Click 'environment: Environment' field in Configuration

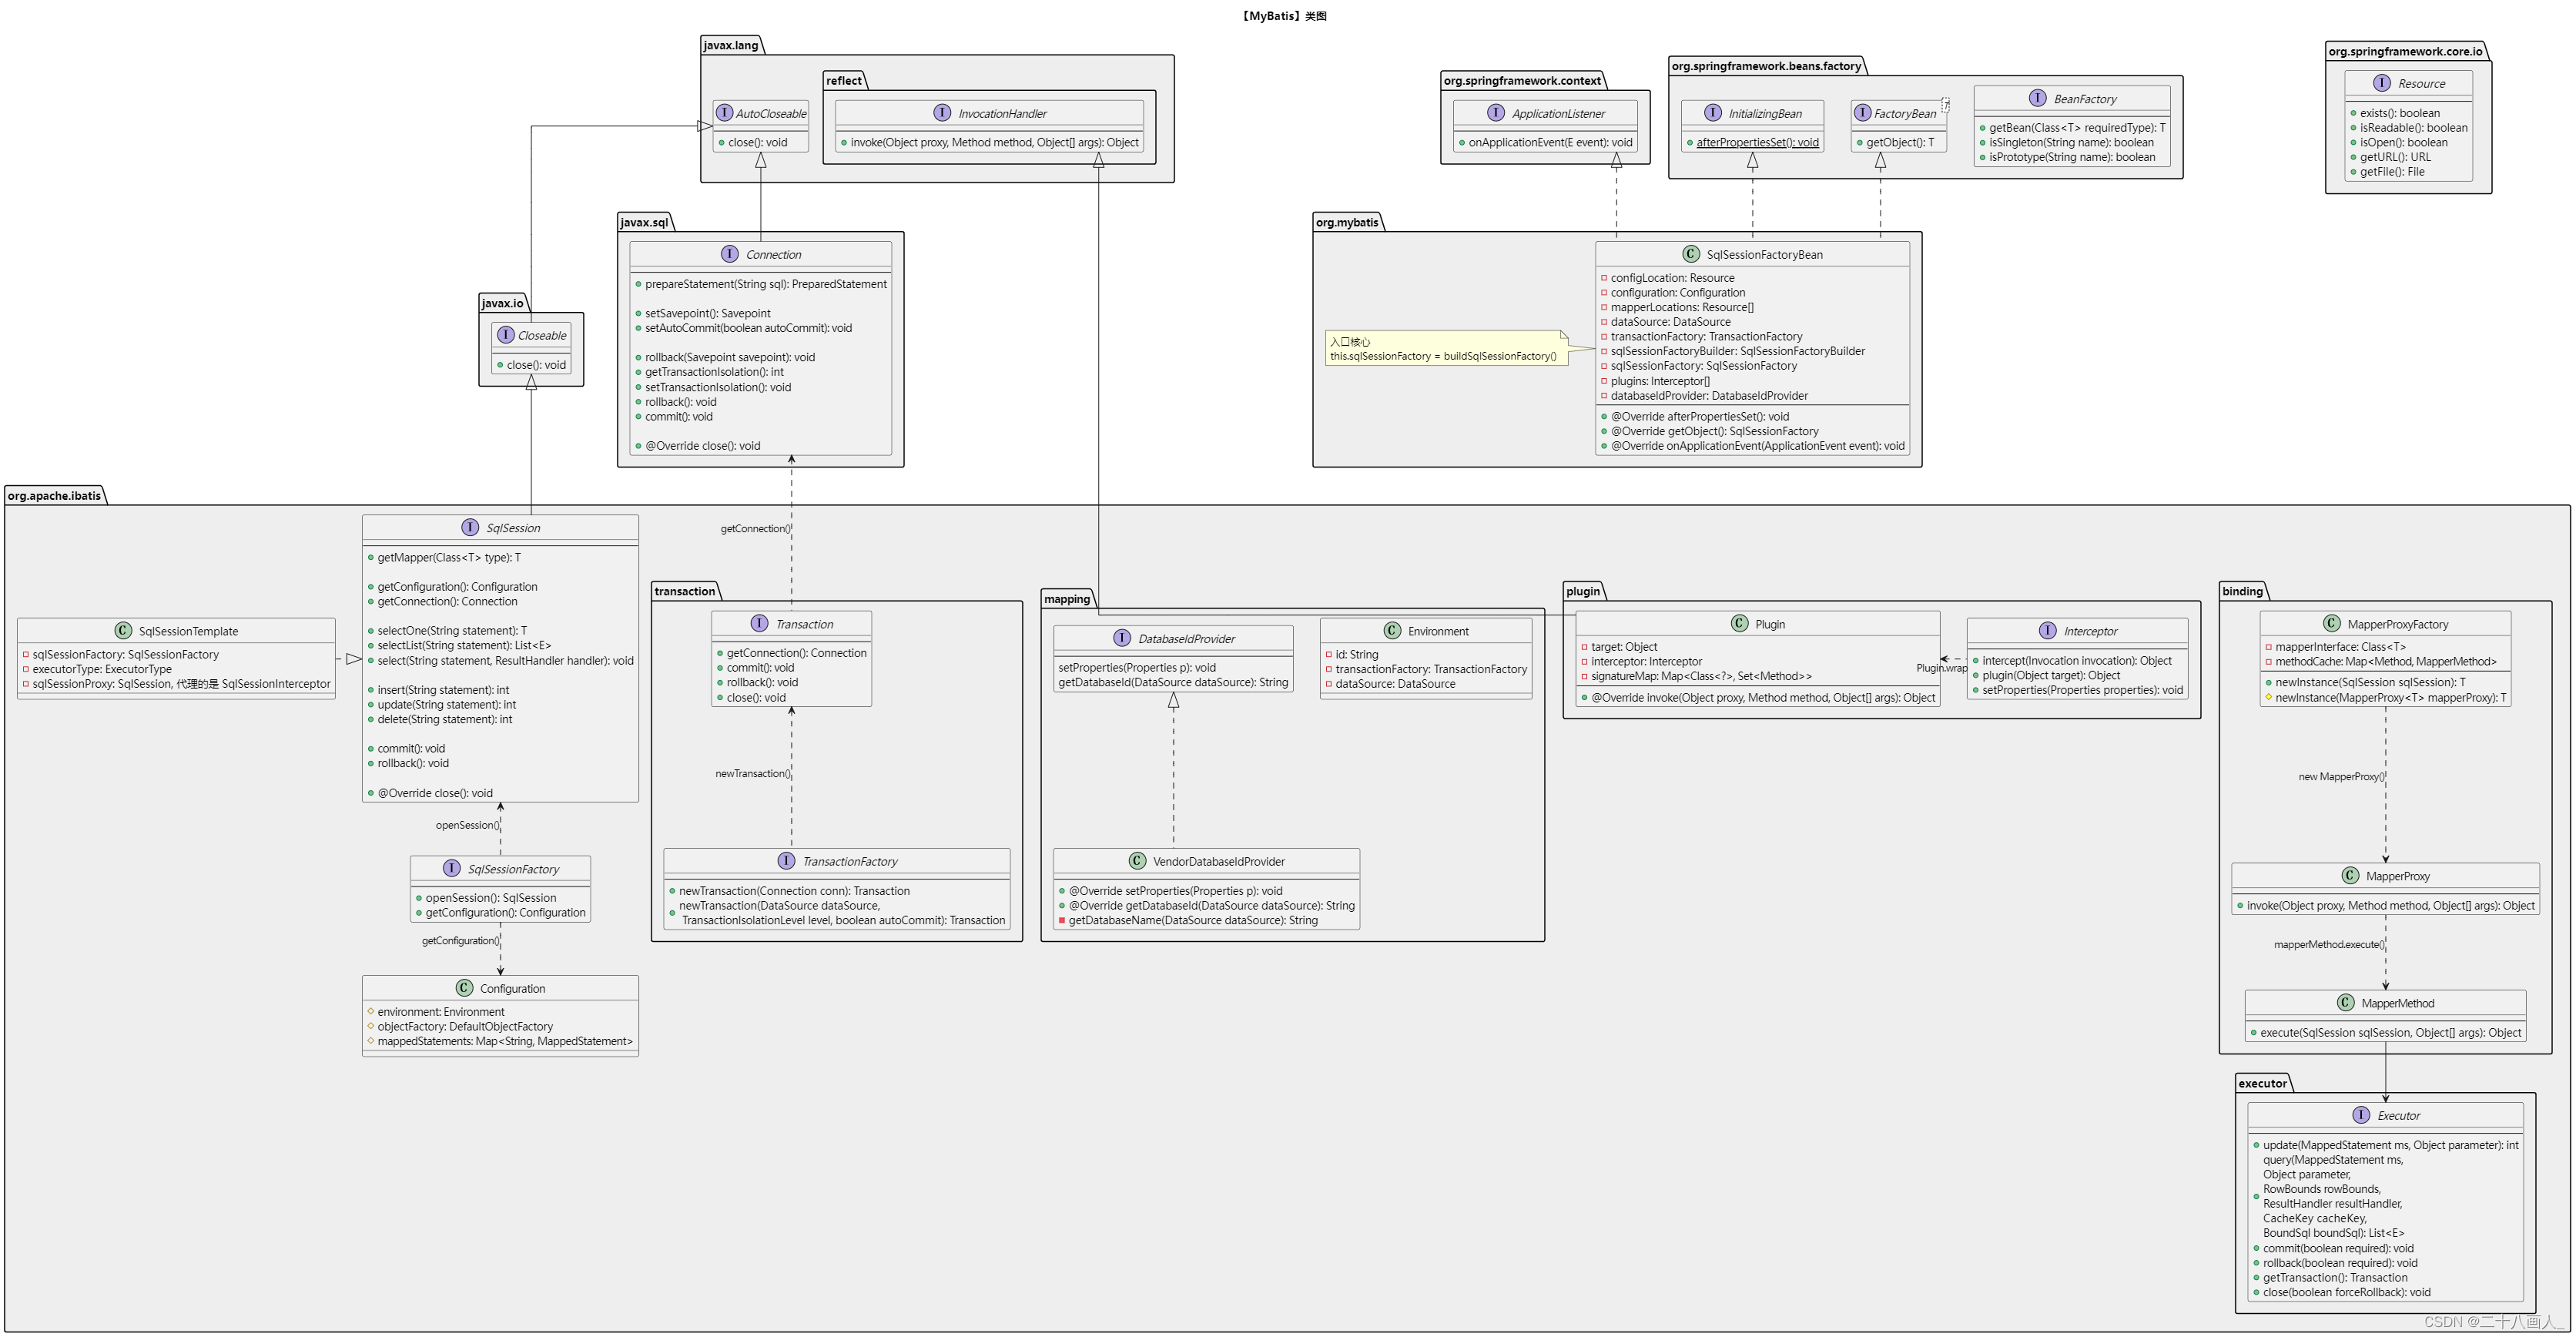point(441,1012)
